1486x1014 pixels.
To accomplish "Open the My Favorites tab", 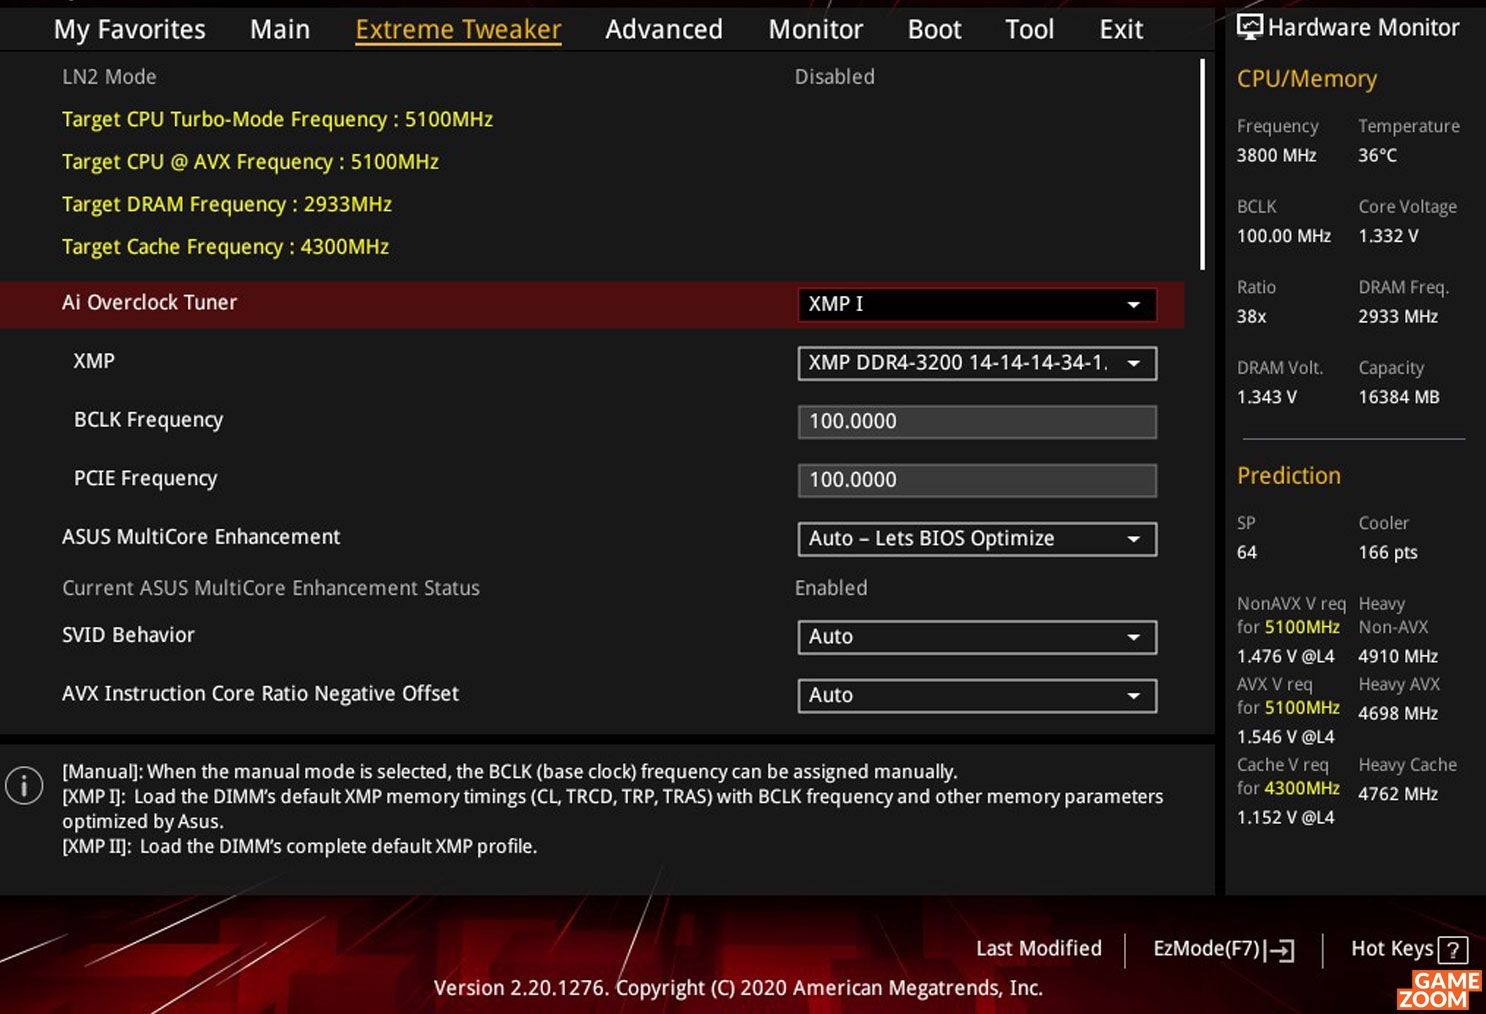I will click(129, 30).
